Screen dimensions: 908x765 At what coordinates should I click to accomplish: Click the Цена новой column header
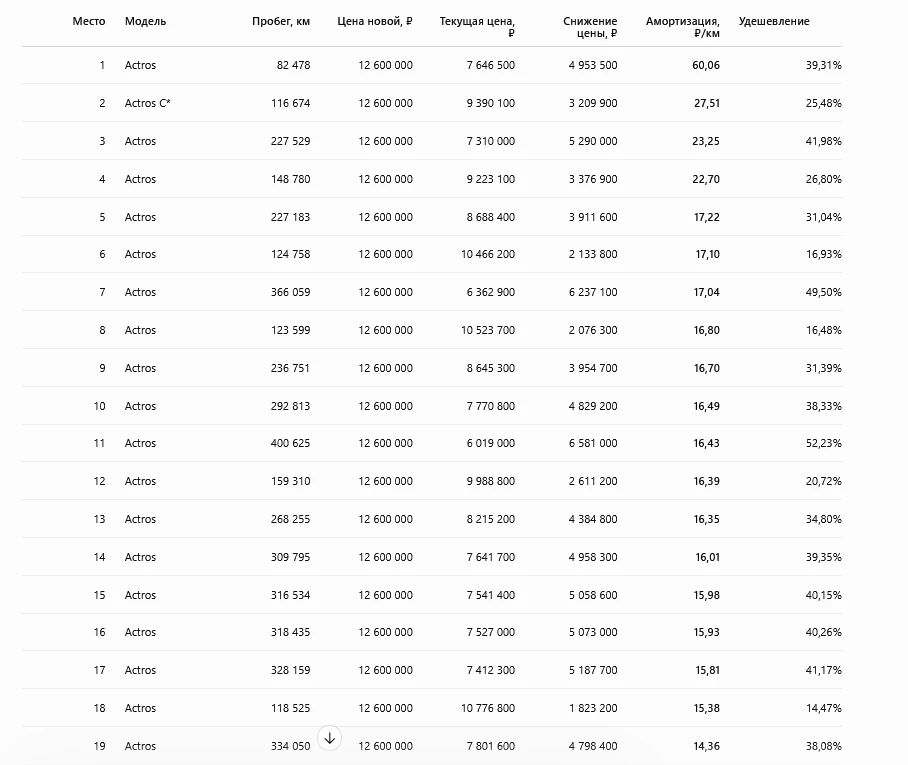tap(375, 21)
